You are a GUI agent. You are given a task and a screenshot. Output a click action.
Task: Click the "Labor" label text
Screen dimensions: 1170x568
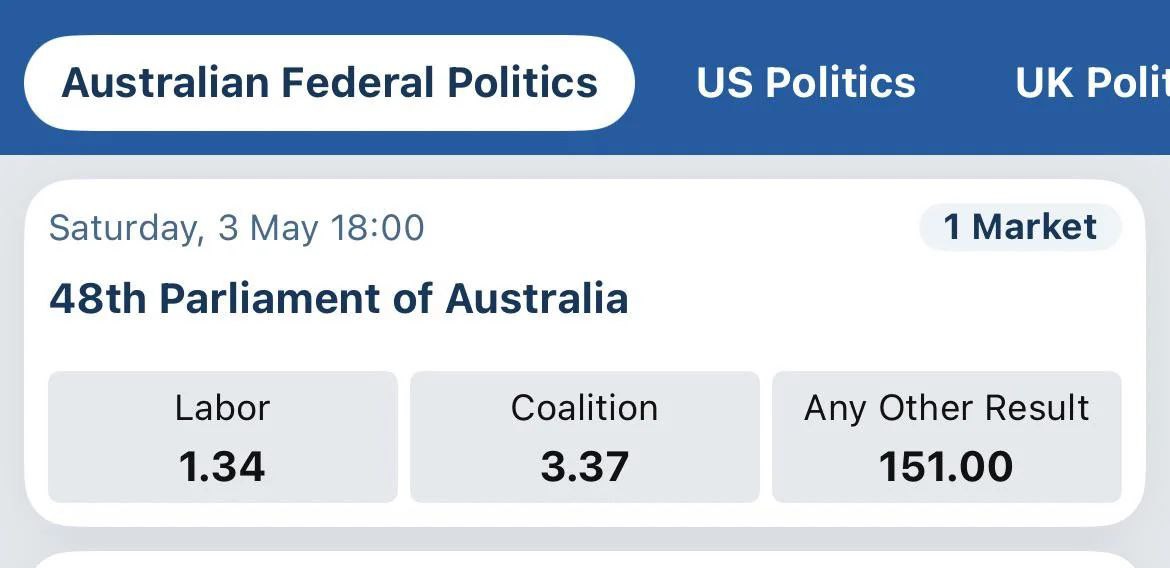click(222, 408)
